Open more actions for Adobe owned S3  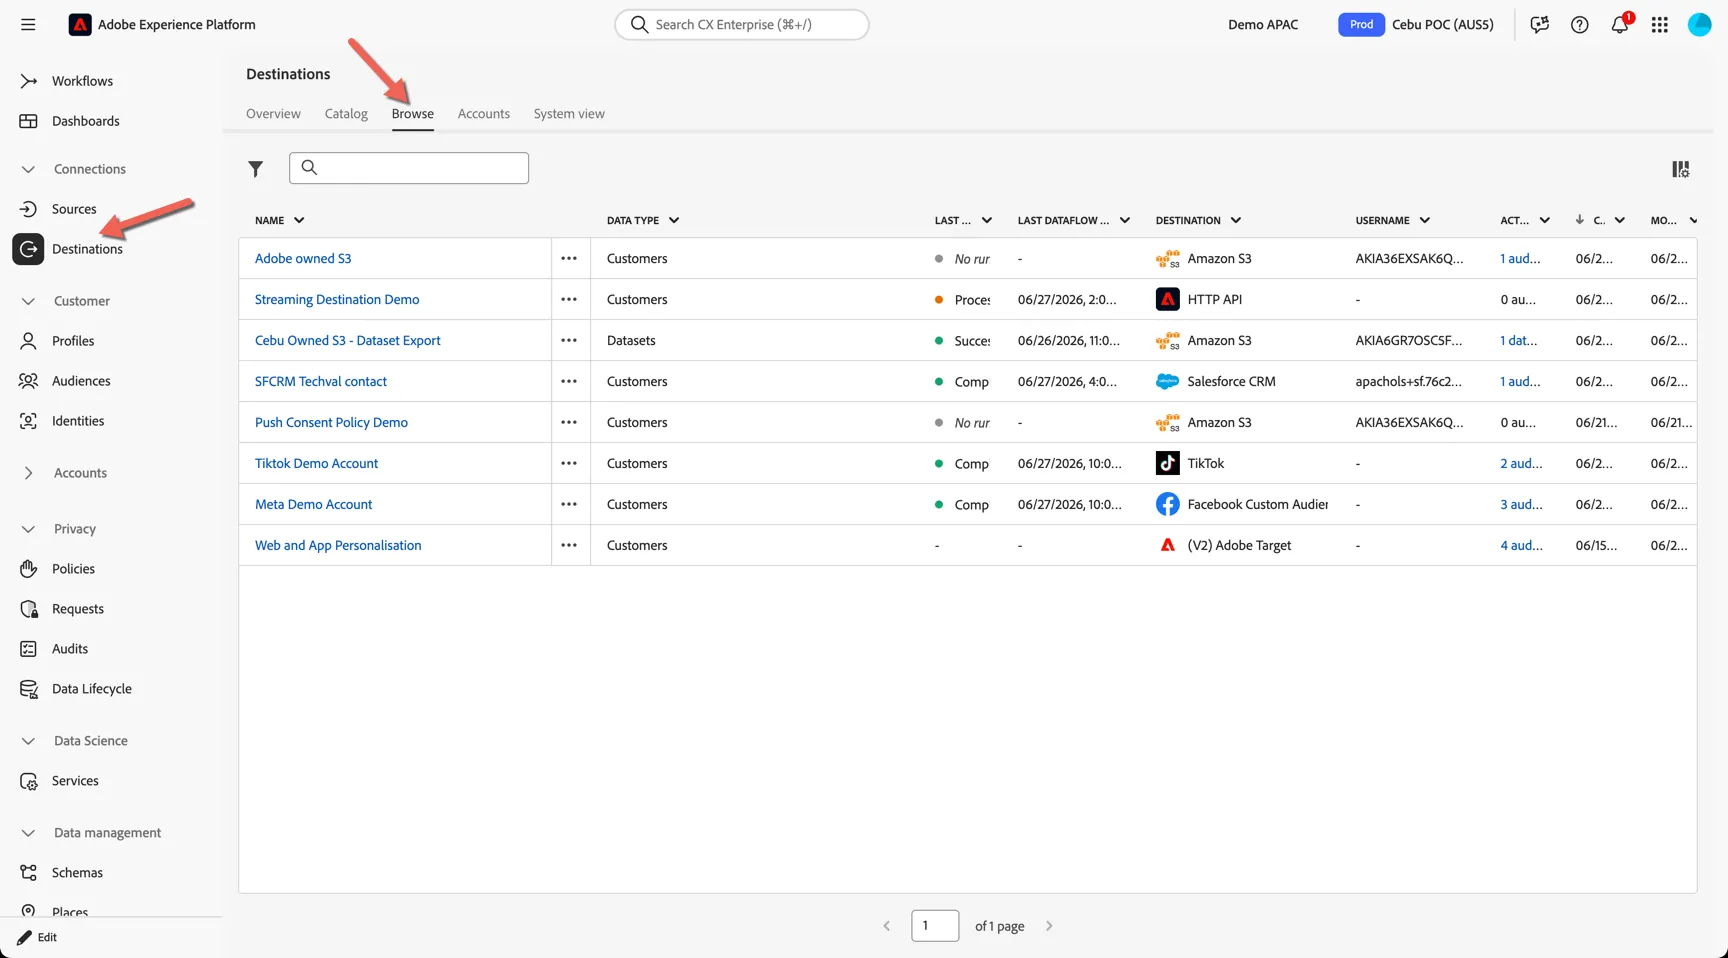tap(569, 258)
